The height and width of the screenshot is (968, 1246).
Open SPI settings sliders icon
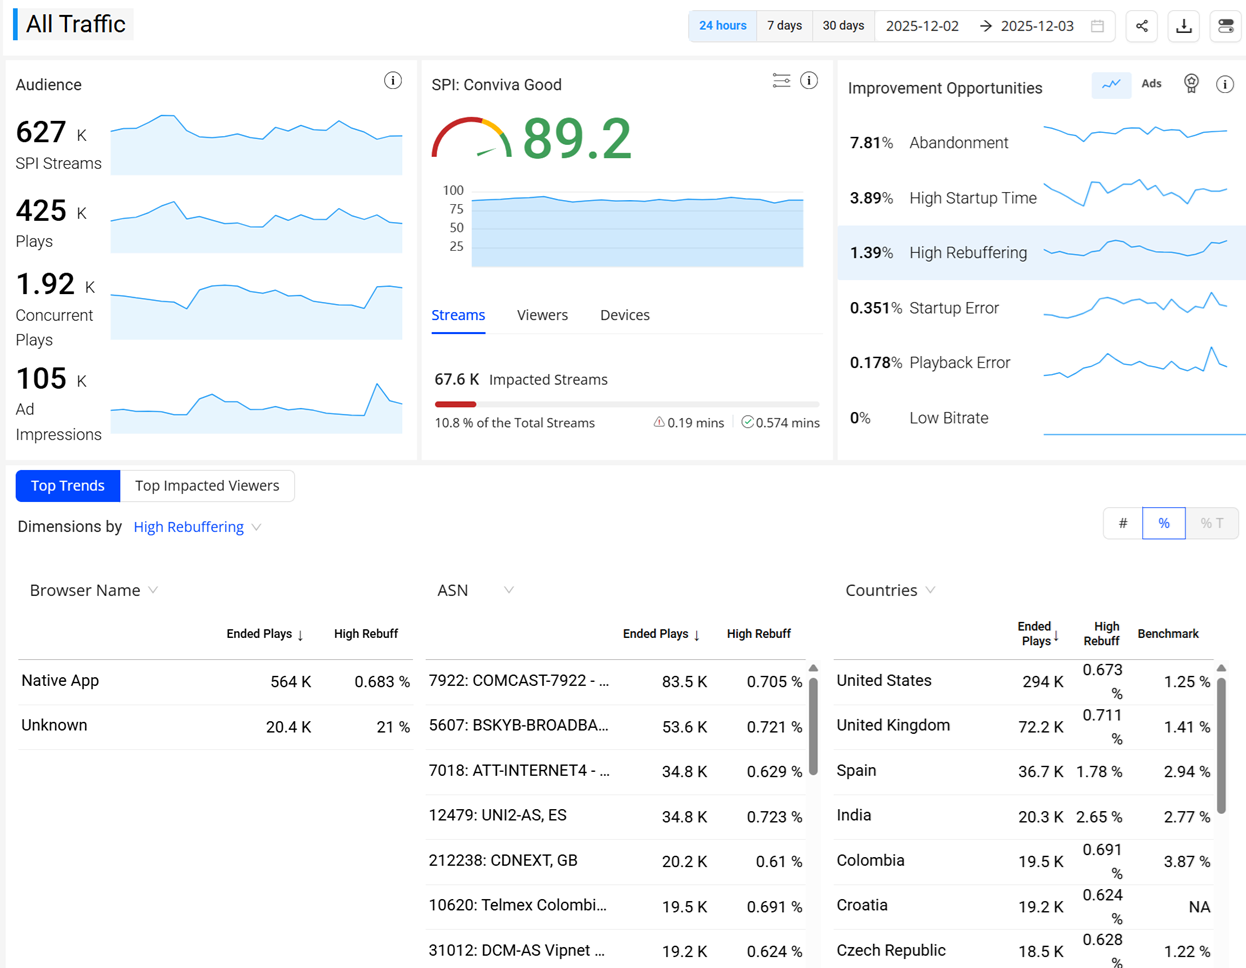pyautogui.click(x=781, y=81)
